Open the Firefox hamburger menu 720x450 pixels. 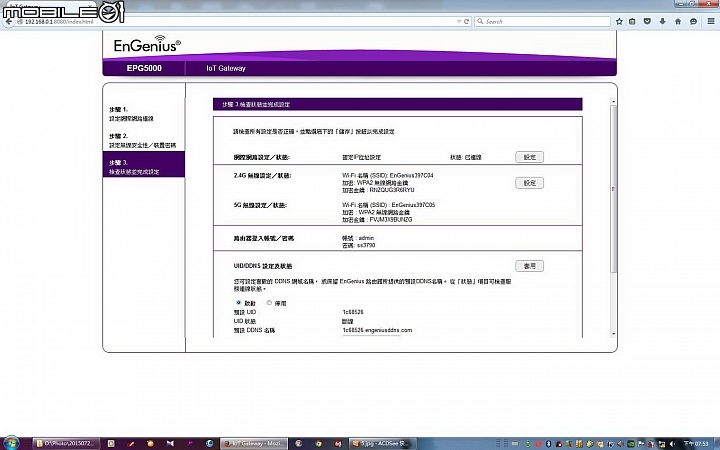tap(711, 22)
